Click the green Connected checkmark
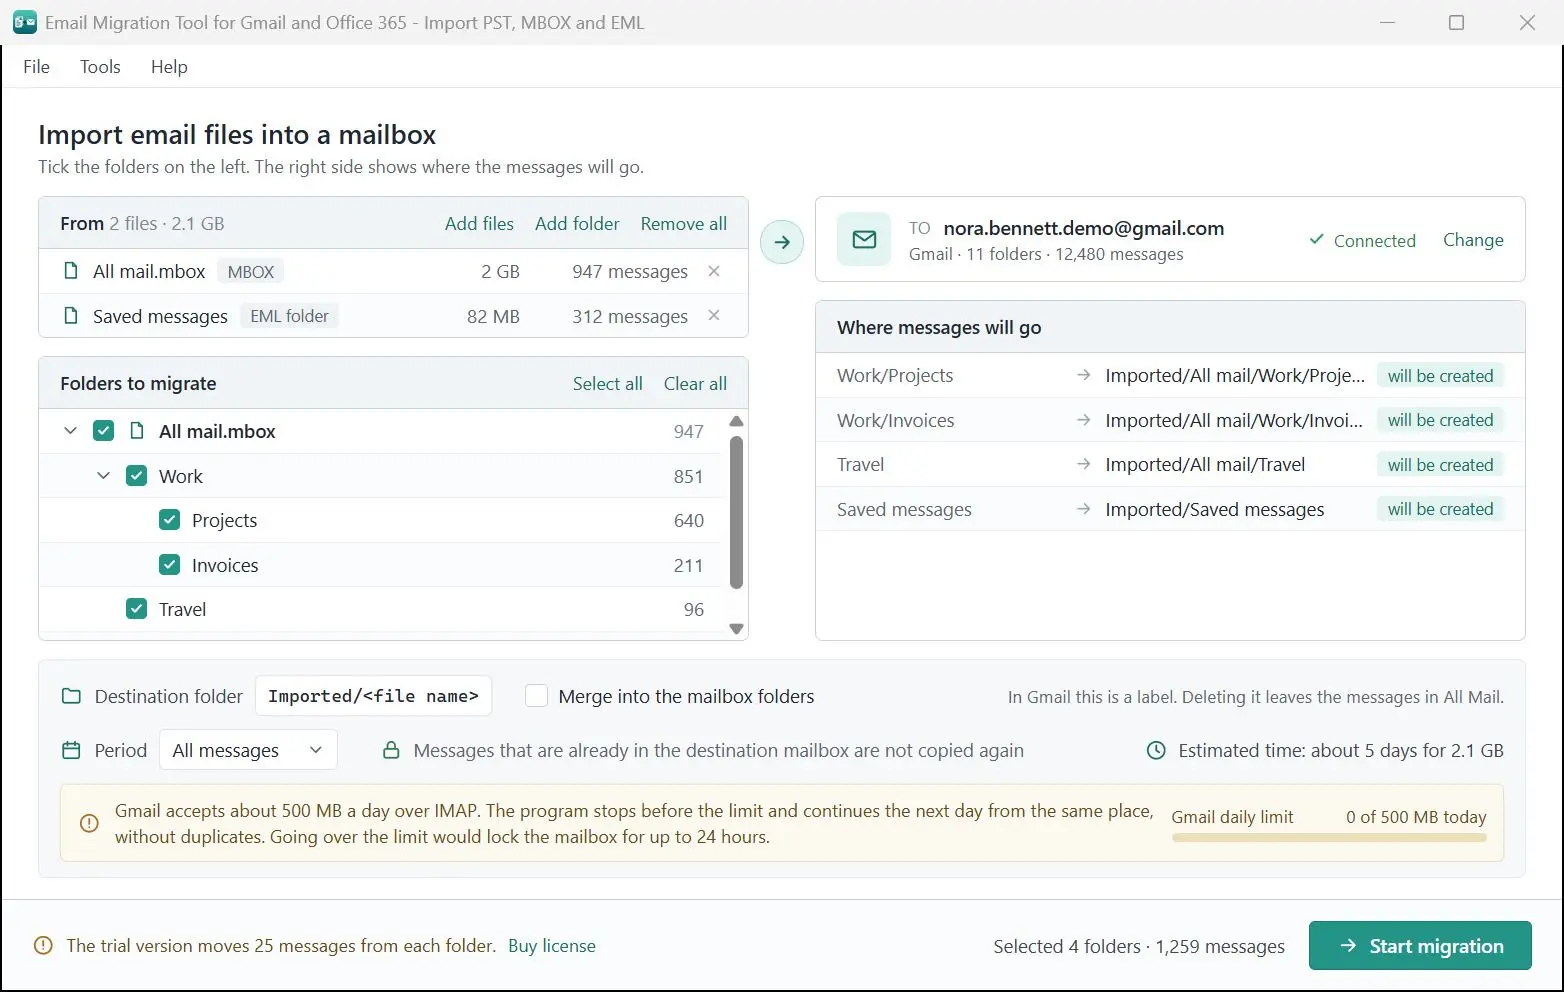Screen dimensions: 1564x992 [x=1317, y=240]
